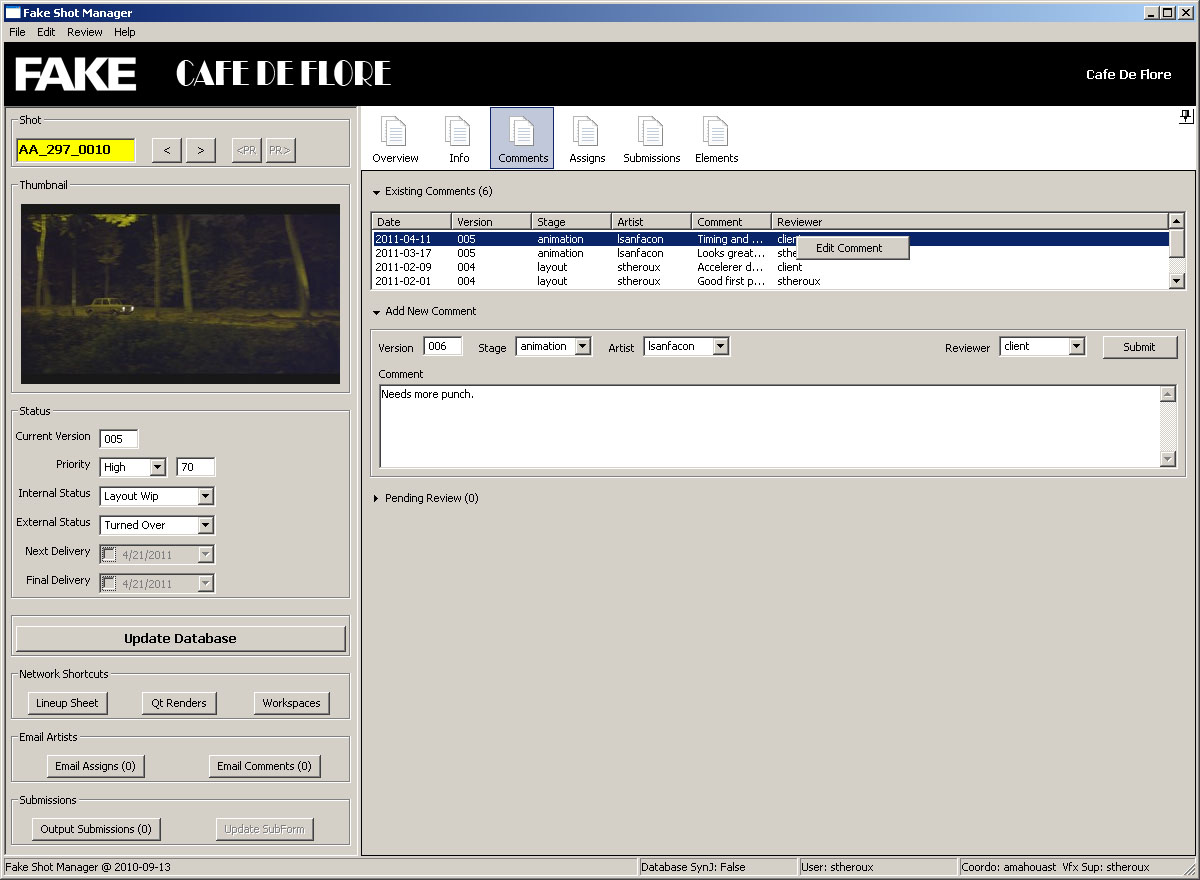The image size is (1200, 880).
Task: Open the Review menu
Action: 85,32
